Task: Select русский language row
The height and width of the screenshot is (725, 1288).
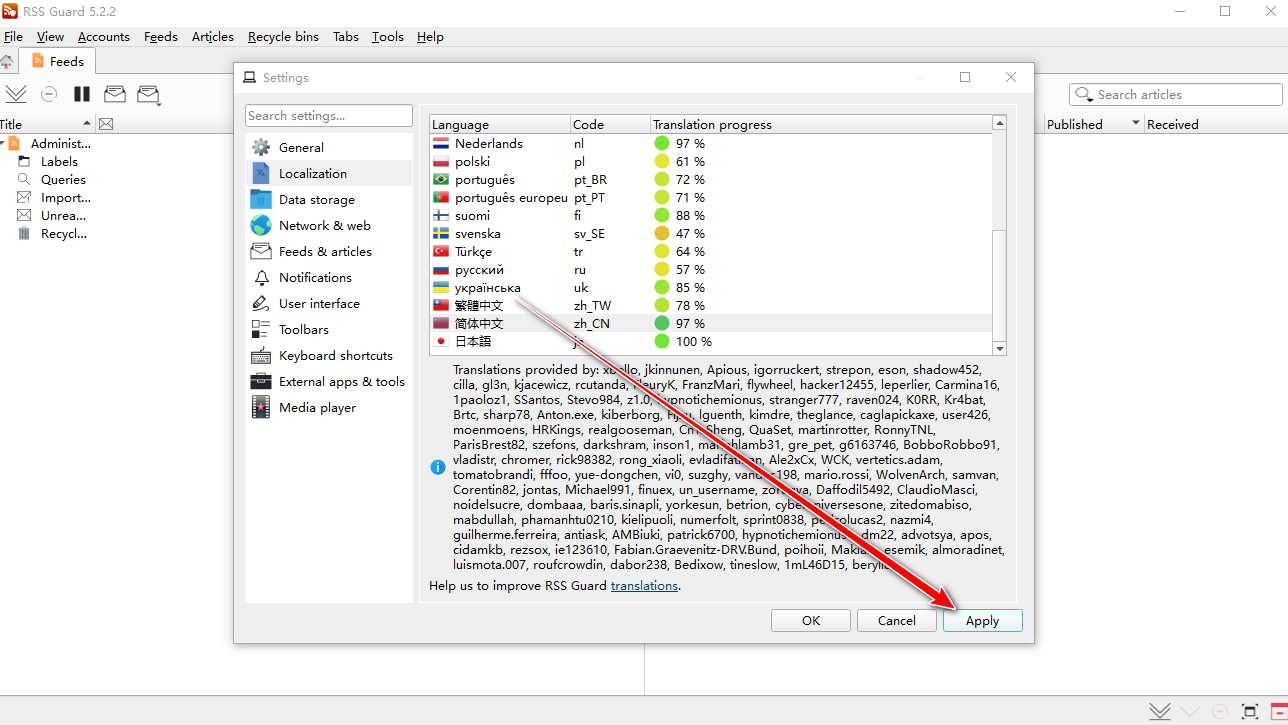Action: (x=711, y=269)
